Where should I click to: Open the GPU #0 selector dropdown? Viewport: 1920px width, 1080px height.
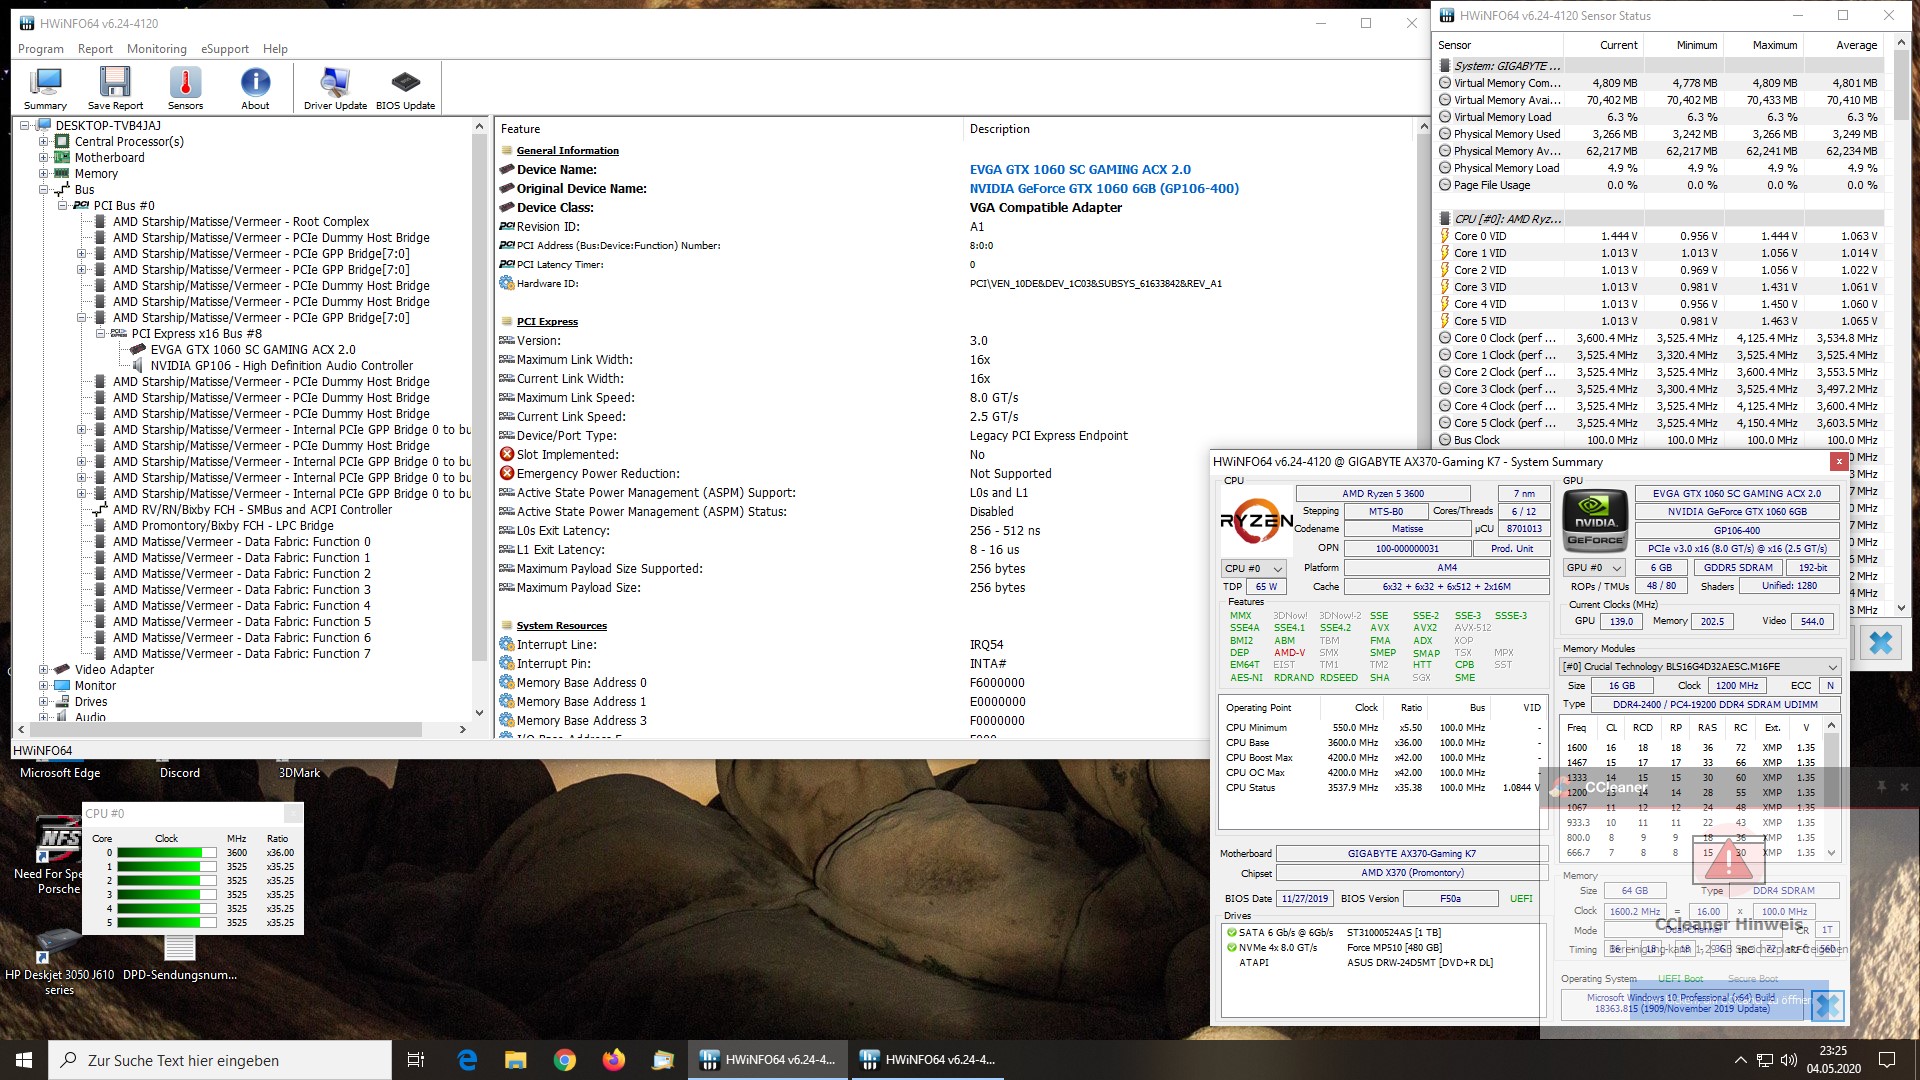(1594, 567)
